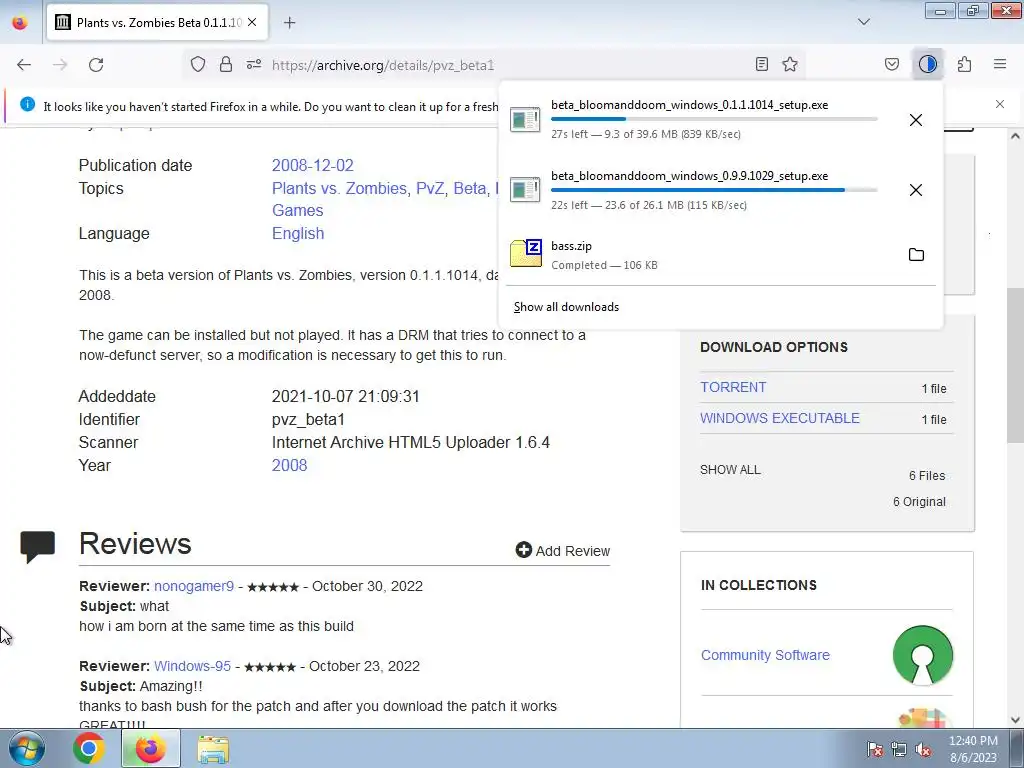
Task: Open the 2008-12-02 publication date link
Action: 313,165
